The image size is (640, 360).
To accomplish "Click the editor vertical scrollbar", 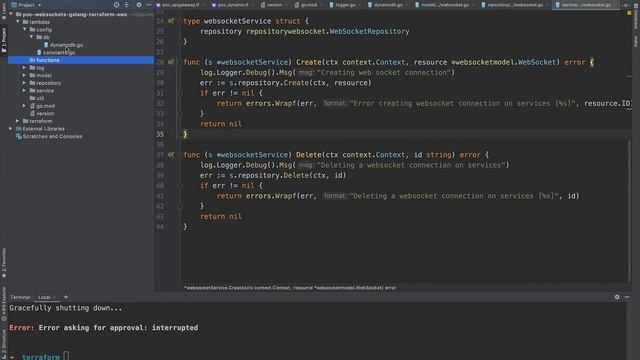I will (x=629, y=210).
